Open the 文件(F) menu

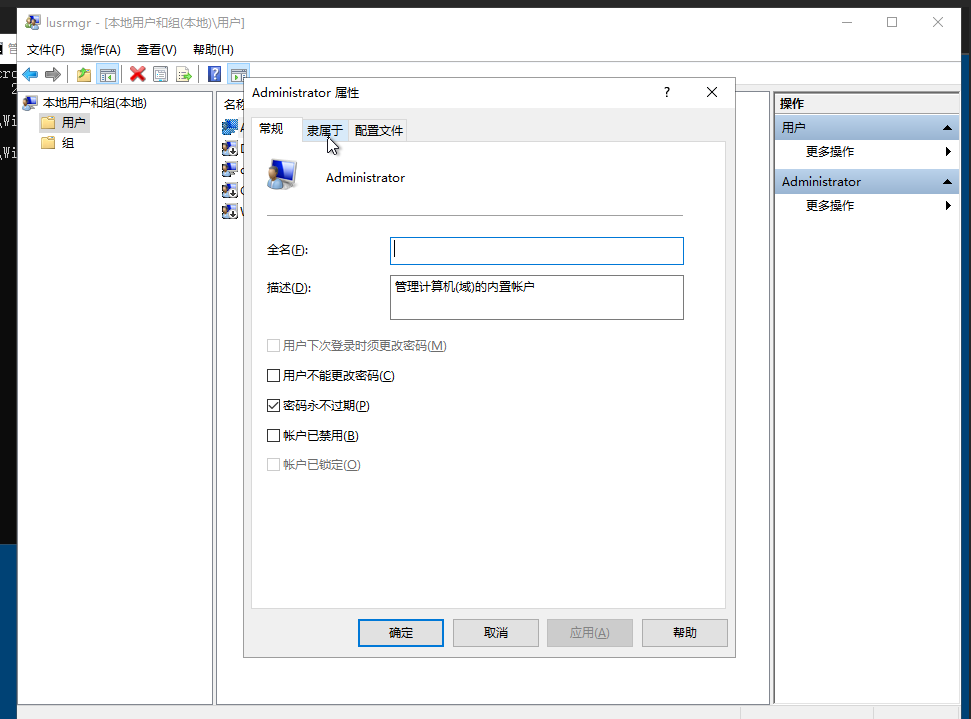pos(45,50)
